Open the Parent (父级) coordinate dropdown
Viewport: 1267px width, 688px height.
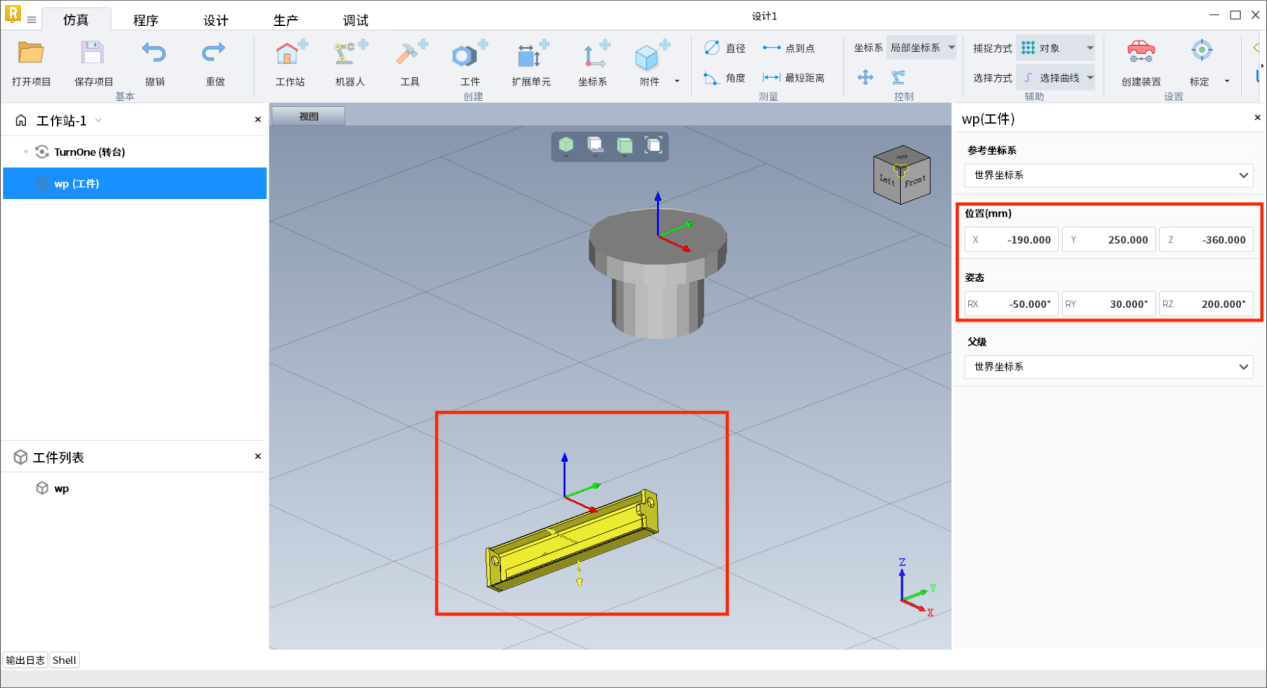(x=1109, y=367)
